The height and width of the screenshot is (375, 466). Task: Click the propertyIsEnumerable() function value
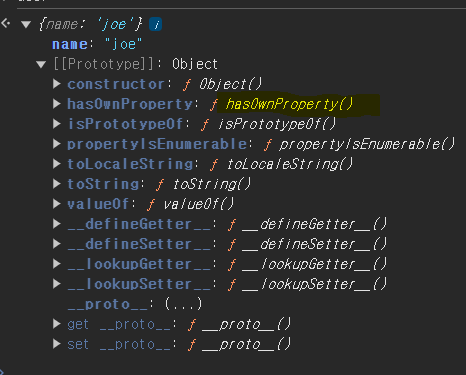(367, 144)
